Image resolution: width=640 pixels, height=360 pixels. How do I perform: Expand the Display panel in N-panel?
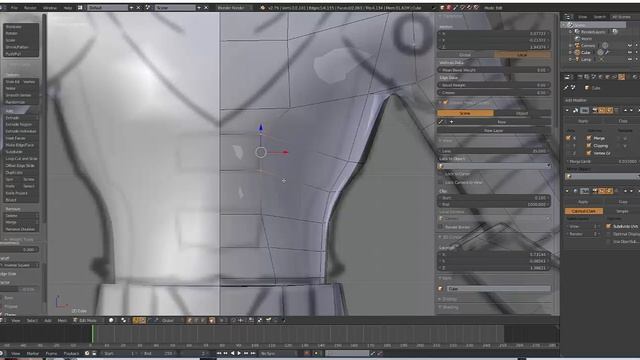(449, 299)
